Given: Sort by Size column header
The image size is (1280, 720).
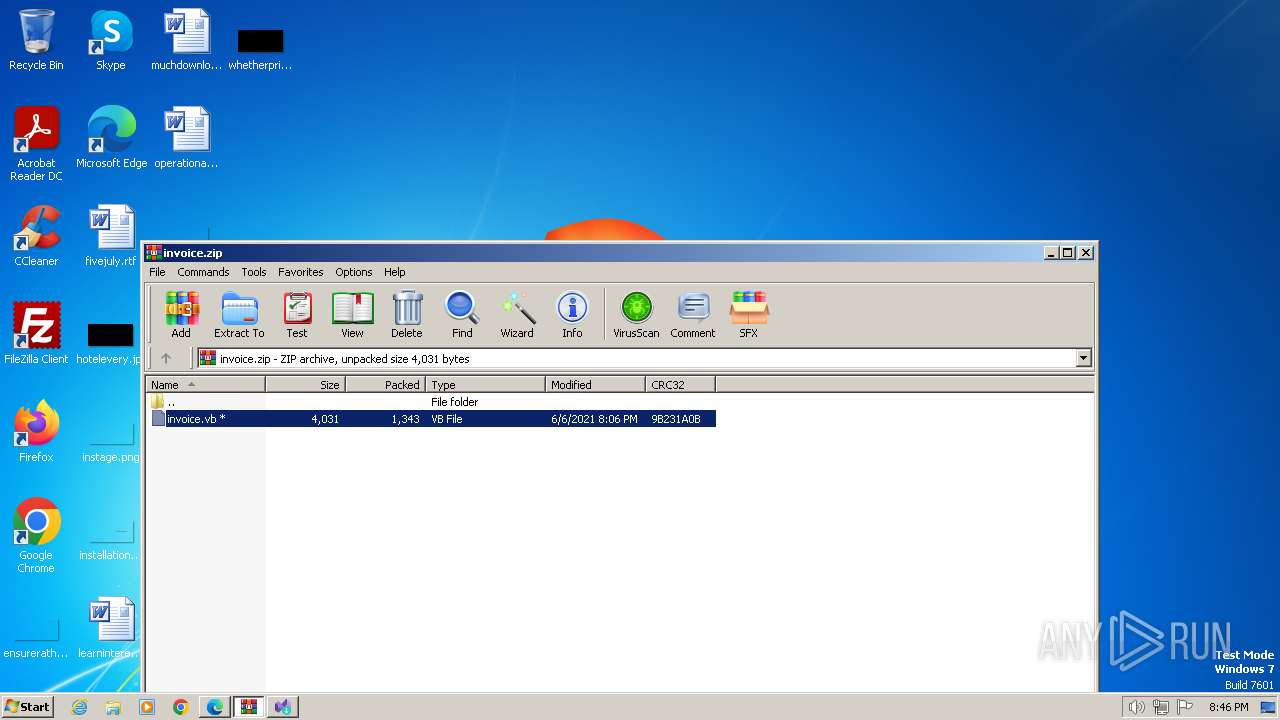Looking at the screenshot, I should pyautogui.click(x=306, y=384).
